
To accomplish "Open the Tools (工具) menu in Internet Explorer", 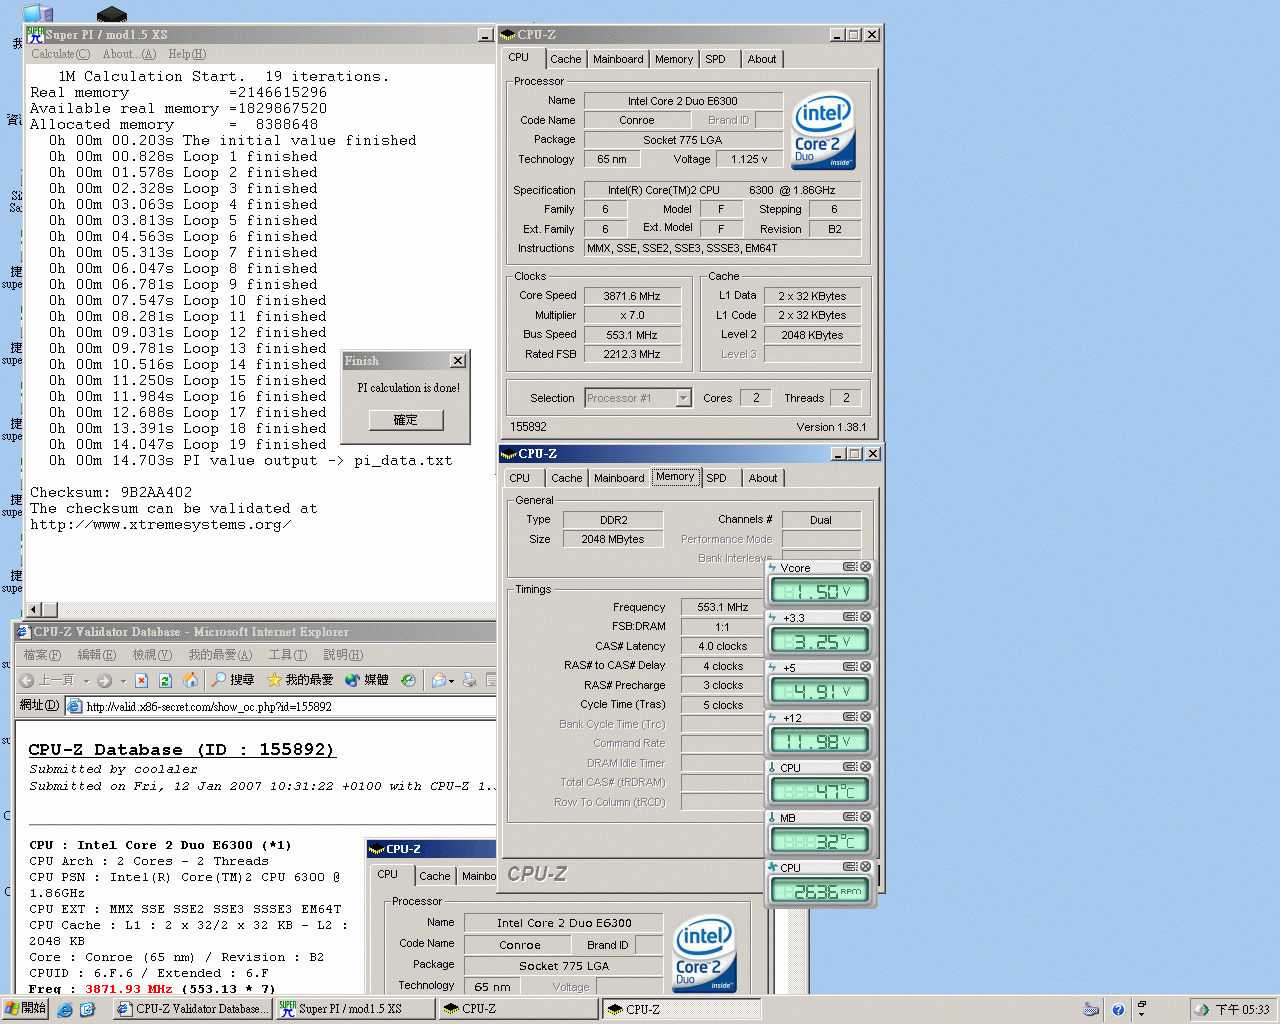I will coord(287,655).
